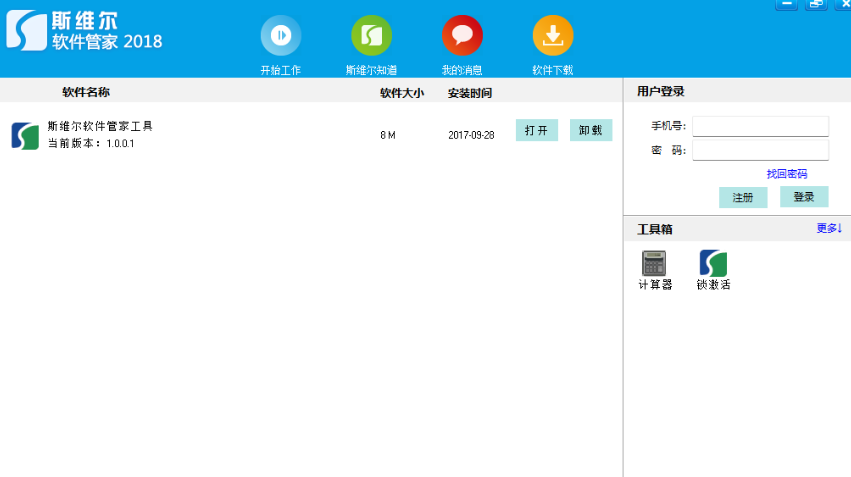The height and width of the screenshot is (477, 851).
Task: Open 斯维尔知道 from the top toolbar
Action: point(371,36)
